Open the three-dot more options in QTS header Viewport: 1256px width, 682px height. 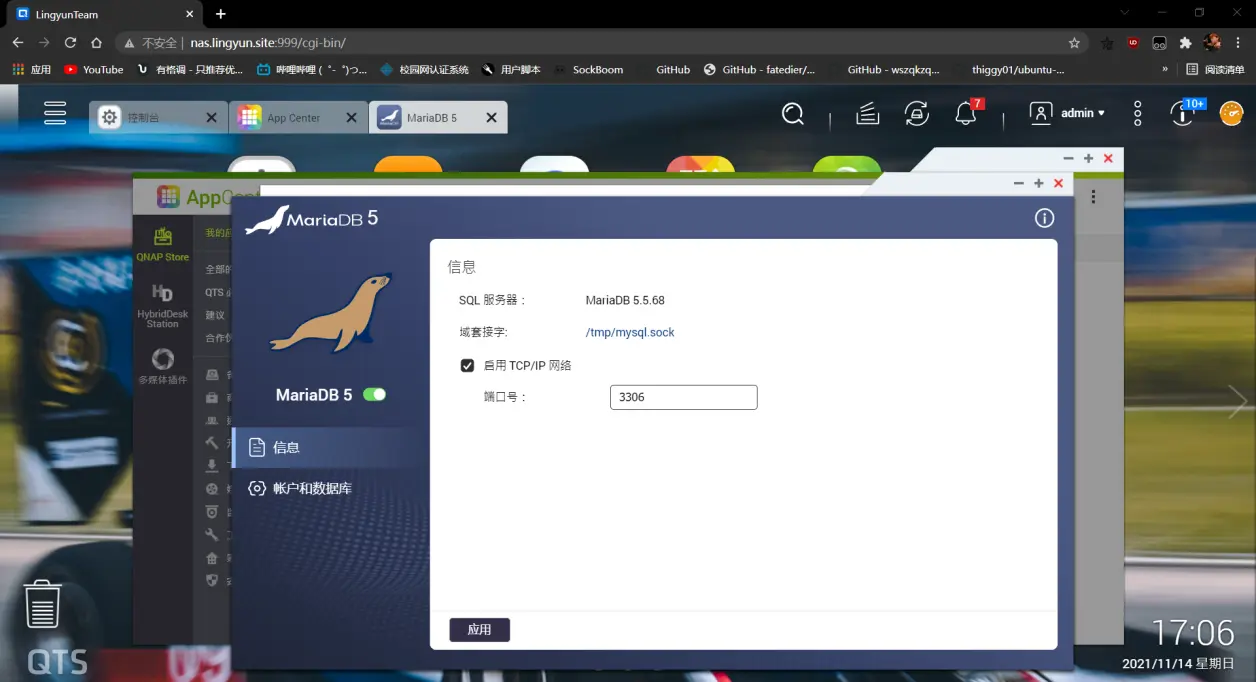pos(1138,113)
